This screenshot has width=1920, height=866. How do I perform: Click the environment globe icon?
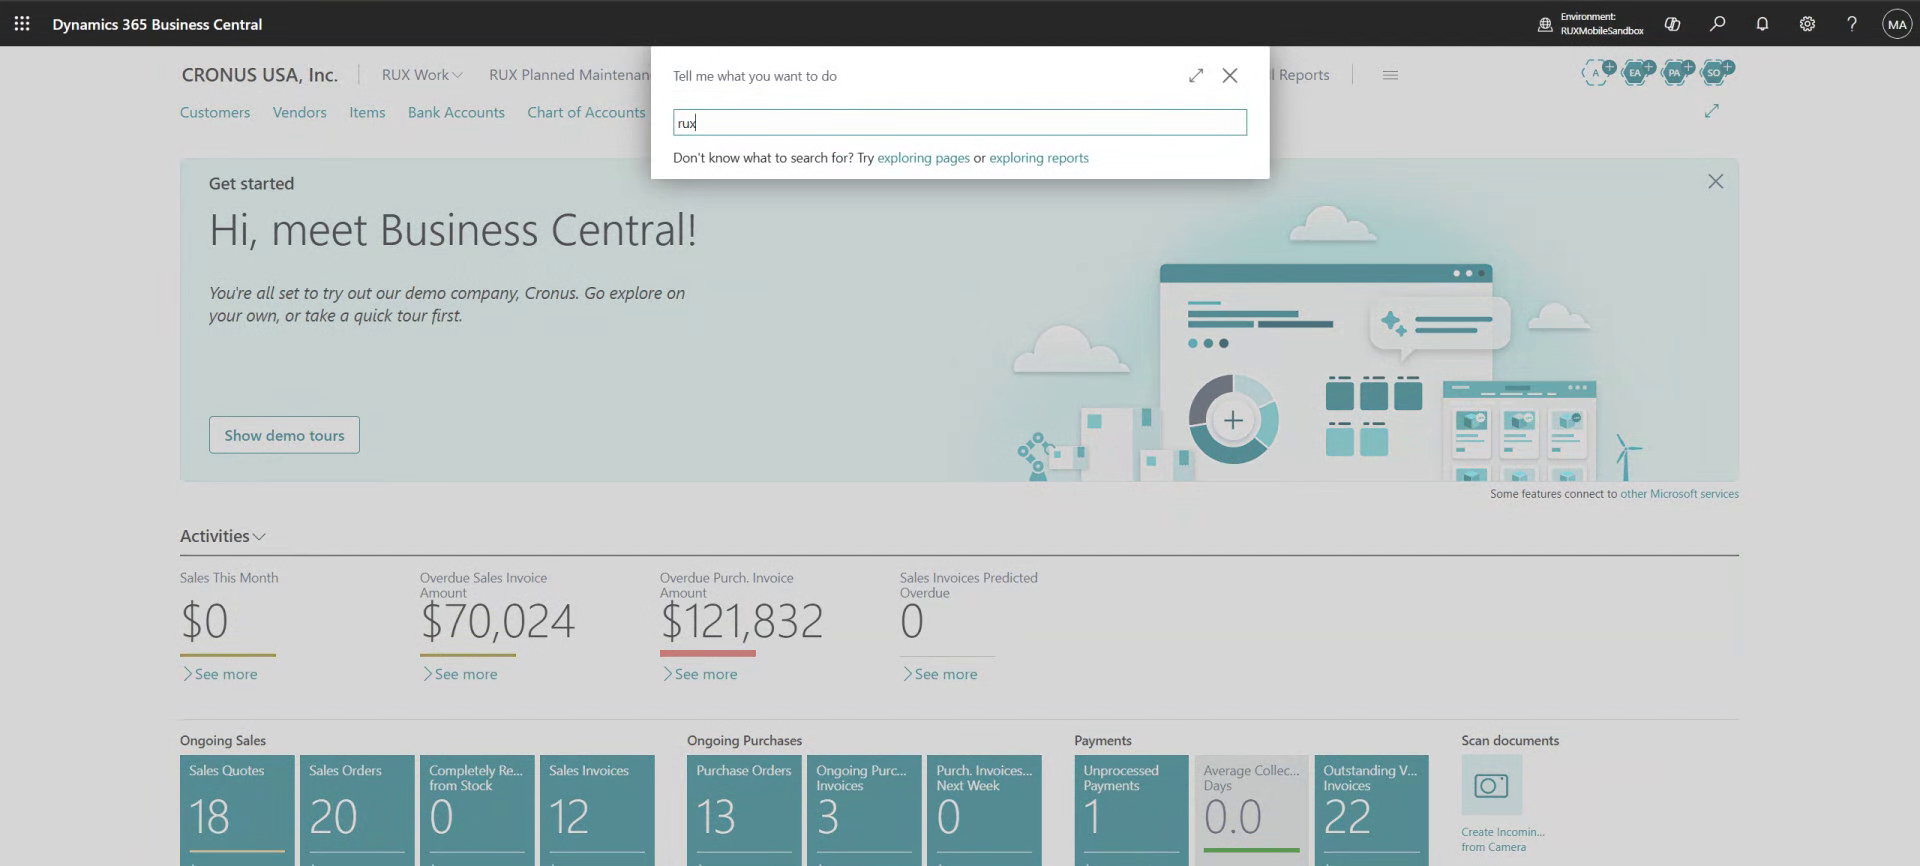[1545, 24]
